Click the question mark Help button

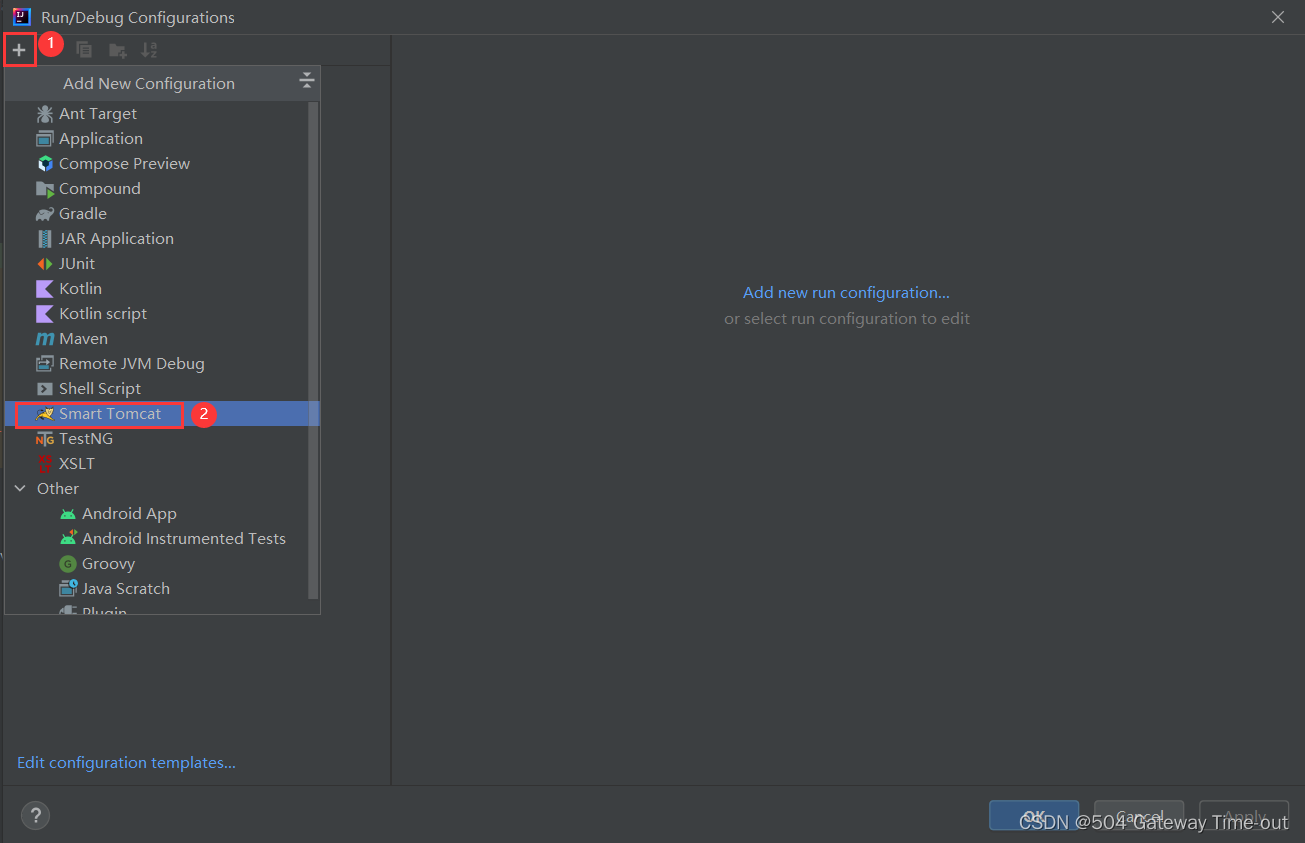(x=35, y=815)
